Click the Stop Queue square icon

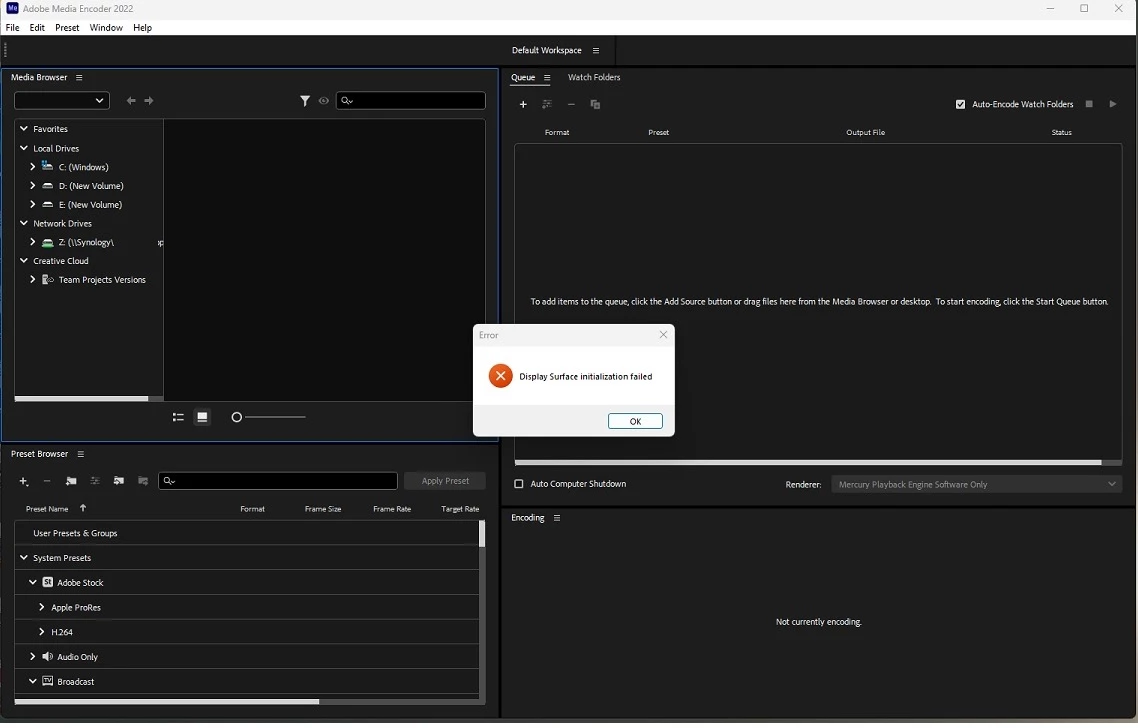[1089, 104]
